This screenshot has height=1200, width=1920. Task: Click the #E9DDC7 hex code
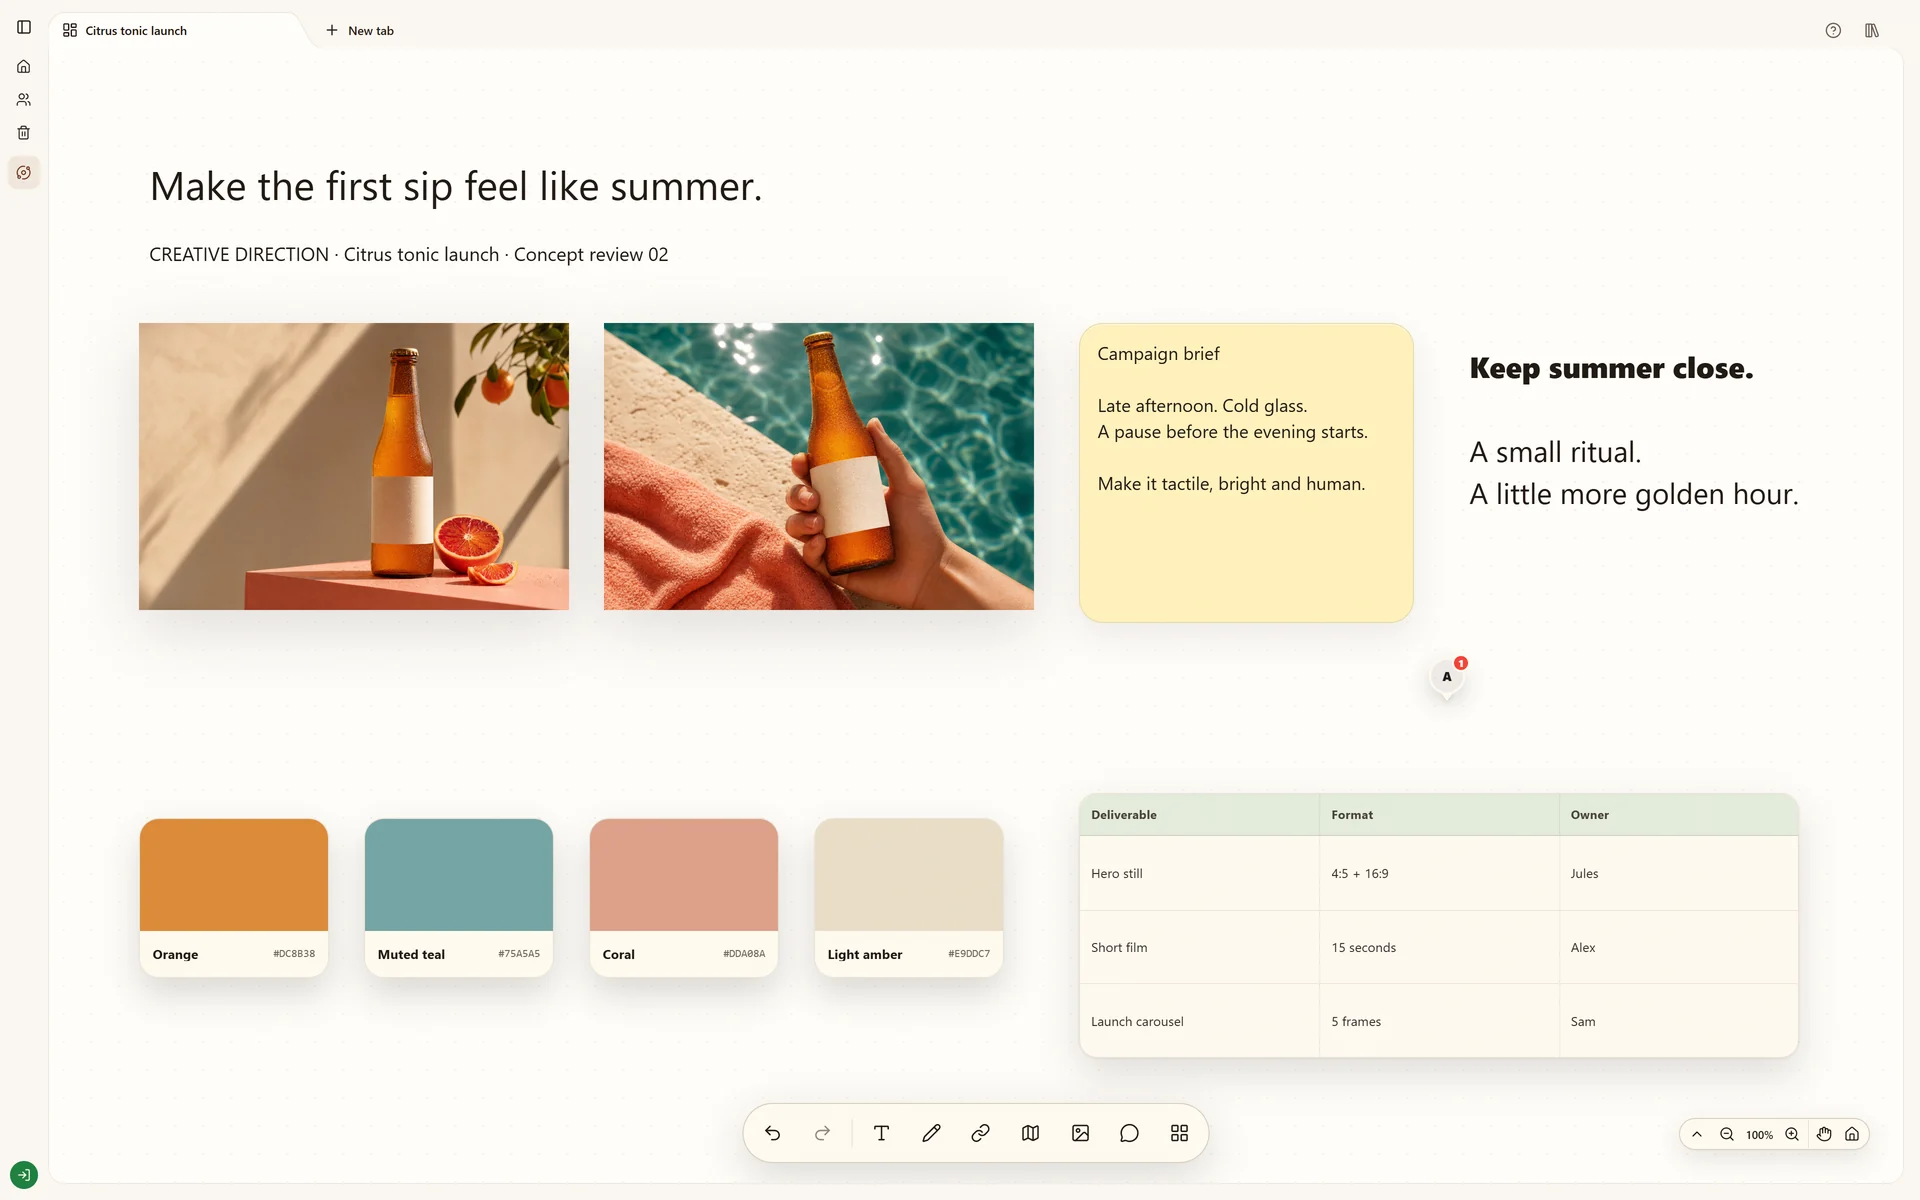969,954
